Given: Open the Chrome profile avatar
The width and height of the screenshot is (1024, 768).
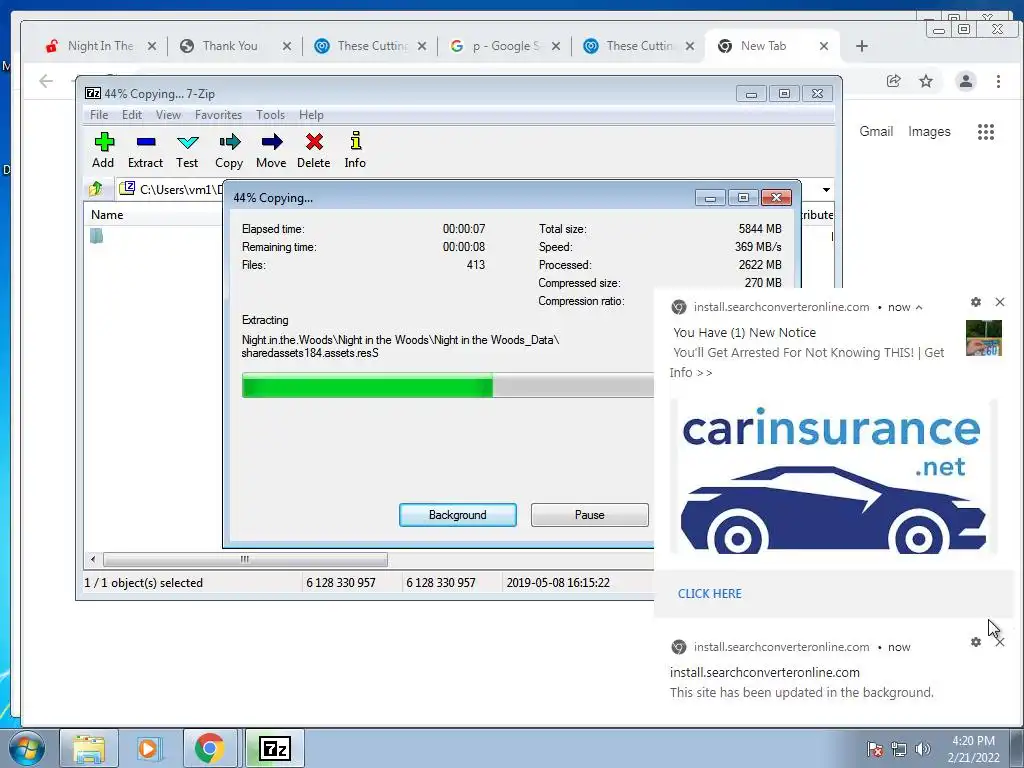Looking at the screenshot, I should [966, 81].
